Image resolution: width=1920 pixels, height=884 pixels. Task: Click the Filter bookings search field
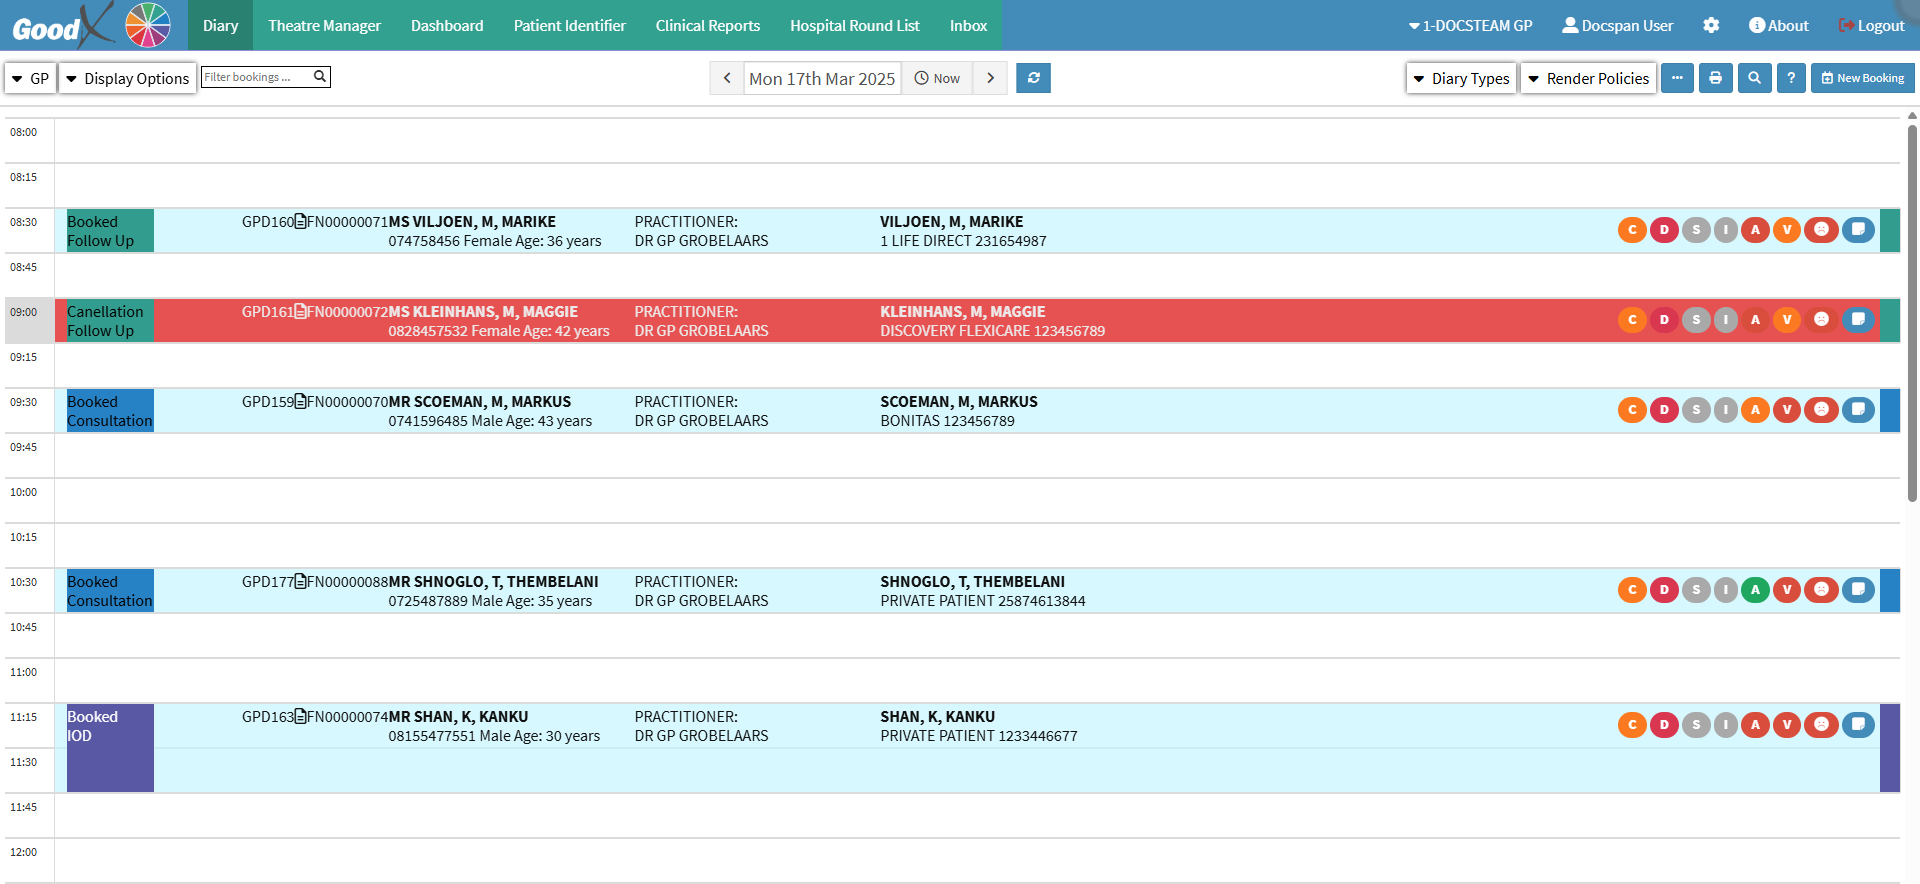256,77
